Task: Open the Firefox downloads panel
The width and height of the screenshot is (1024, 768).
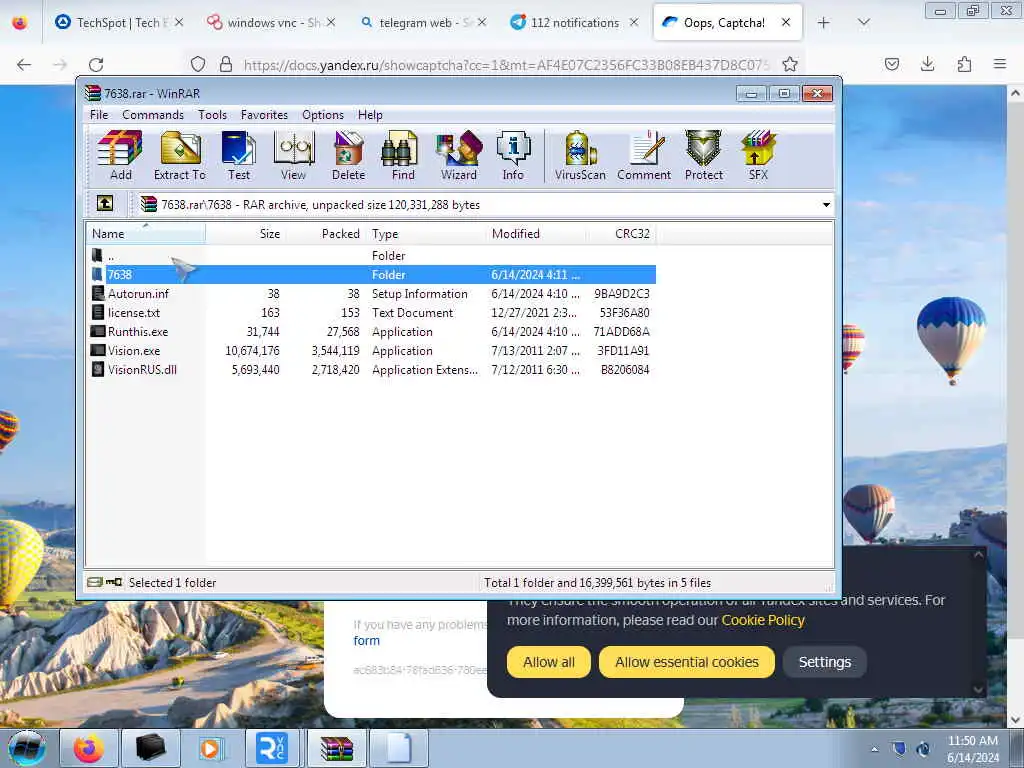Action: 927,64
